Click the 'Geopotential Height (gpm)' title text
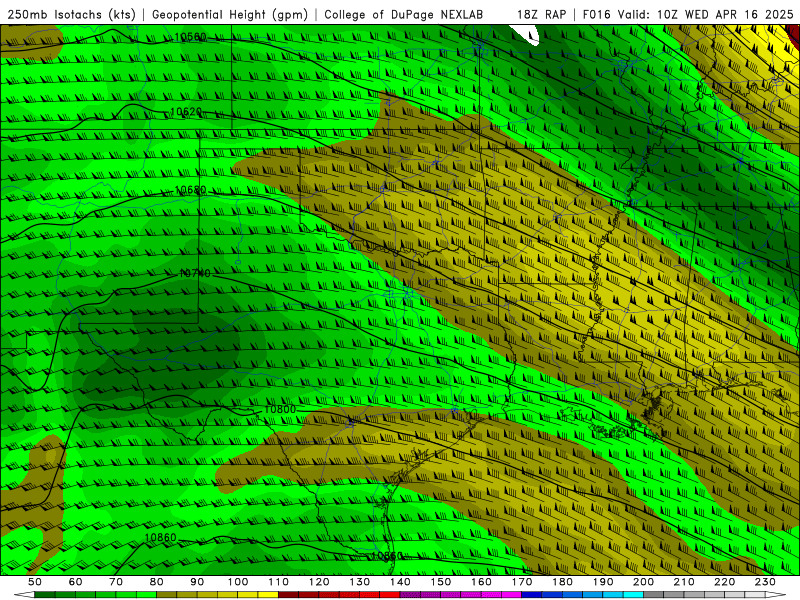Image resolution: width=800 pixels, height=600 pixels. coord(230,15)
